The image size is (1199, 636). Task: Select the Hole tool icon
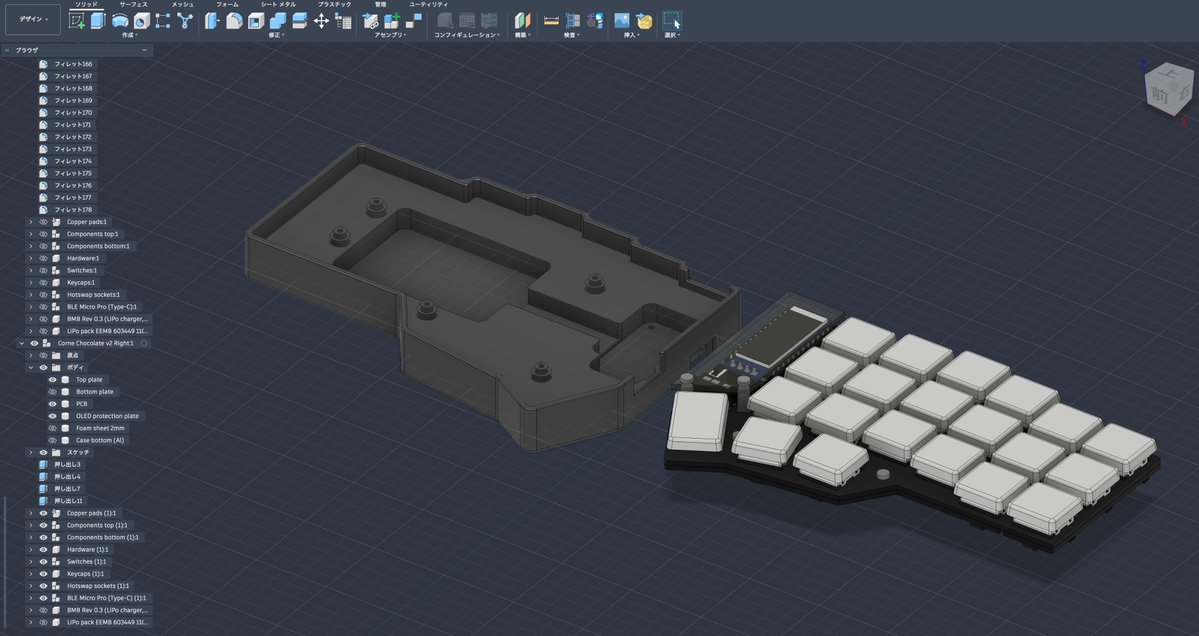pyautogui.click(x=141, y=21)
